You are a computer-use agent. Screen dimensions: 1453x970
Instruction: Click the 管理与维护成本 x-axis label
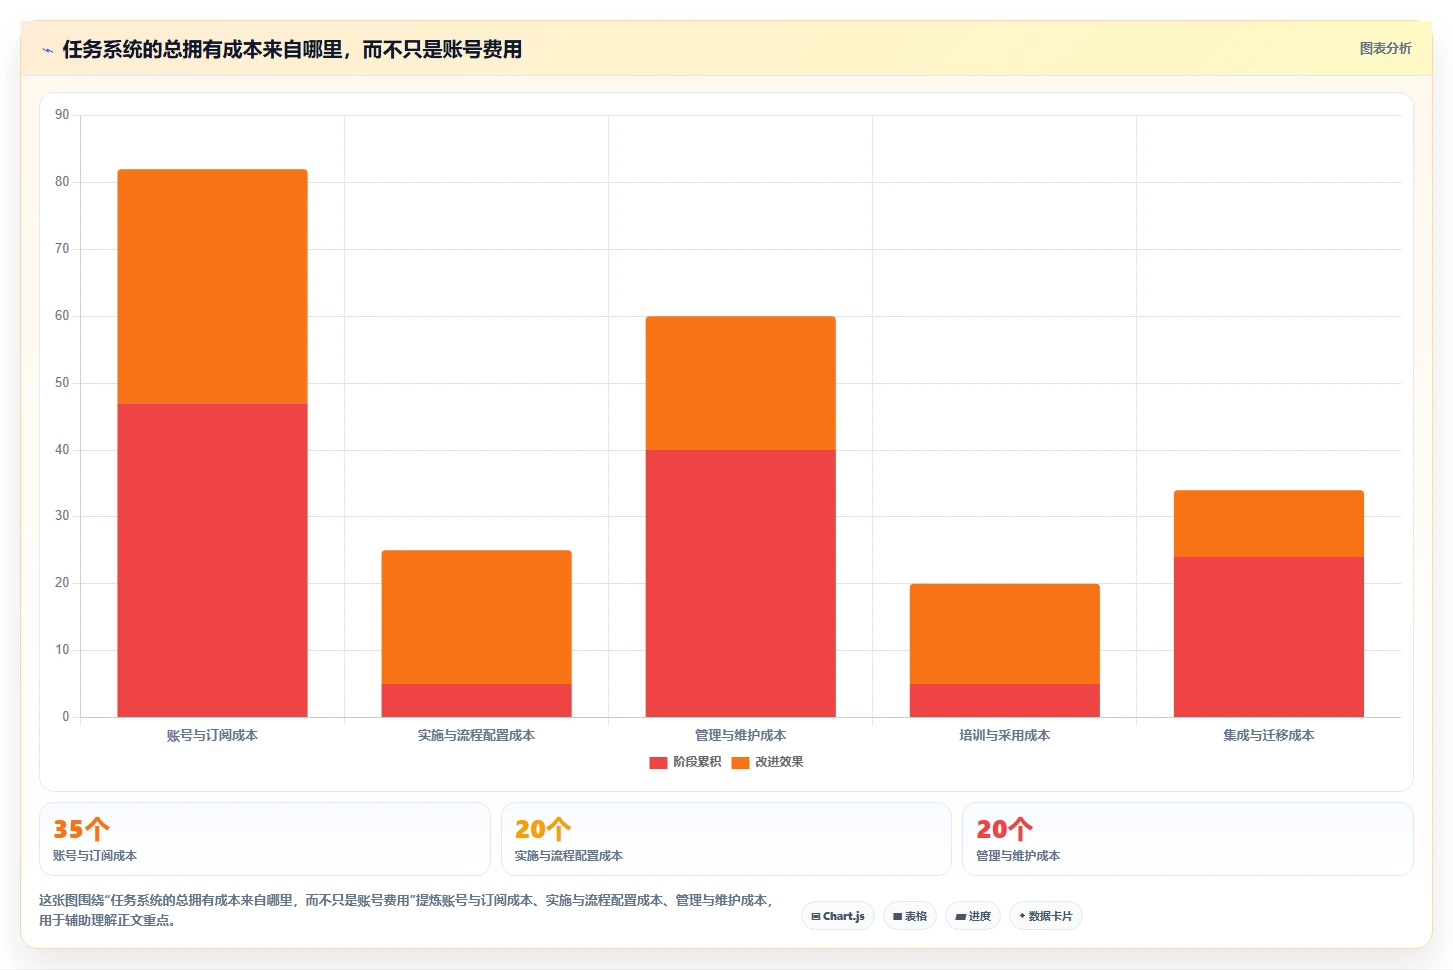740,735
